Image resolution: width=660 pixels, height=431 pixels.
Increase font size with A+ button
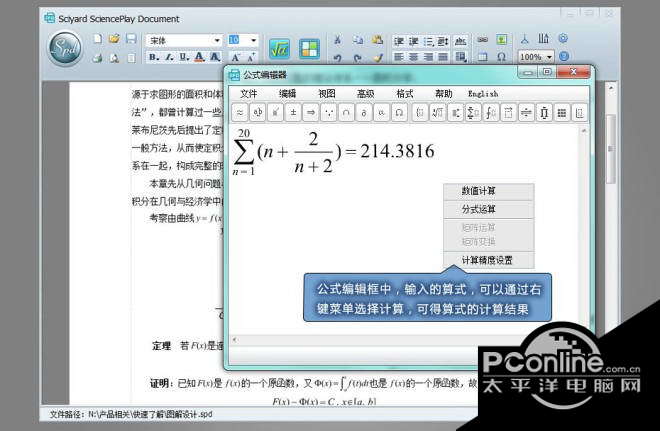pyautogui.click(x=251, y=57)
